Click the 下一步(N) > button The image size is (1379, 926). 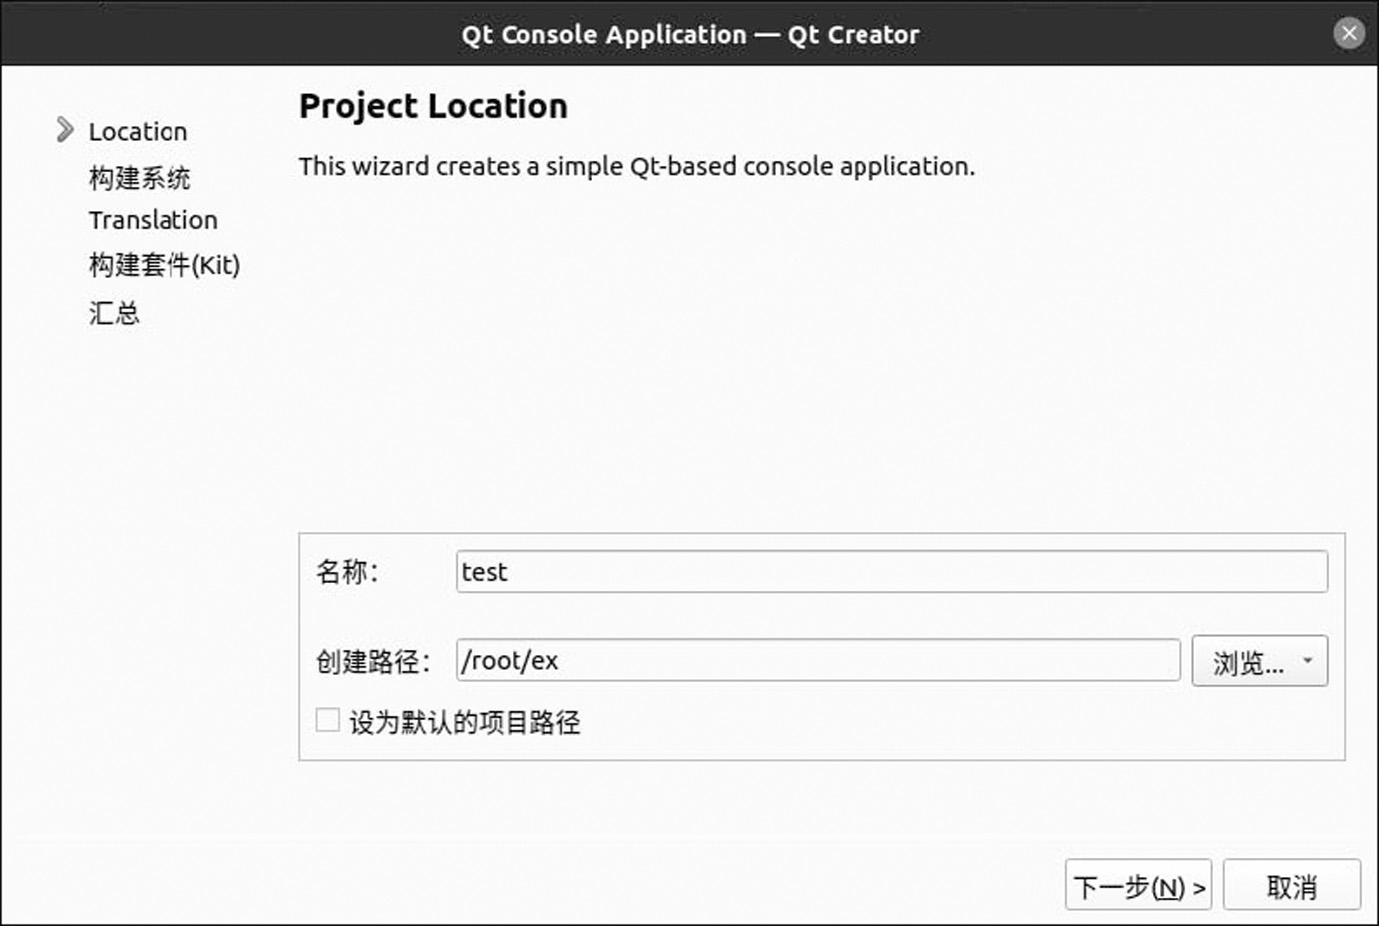1138,885
